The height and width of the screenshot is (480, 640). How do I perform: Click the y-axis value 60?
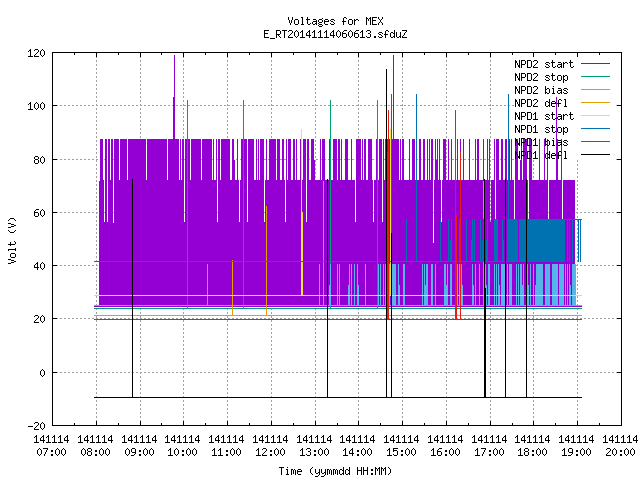39,213
